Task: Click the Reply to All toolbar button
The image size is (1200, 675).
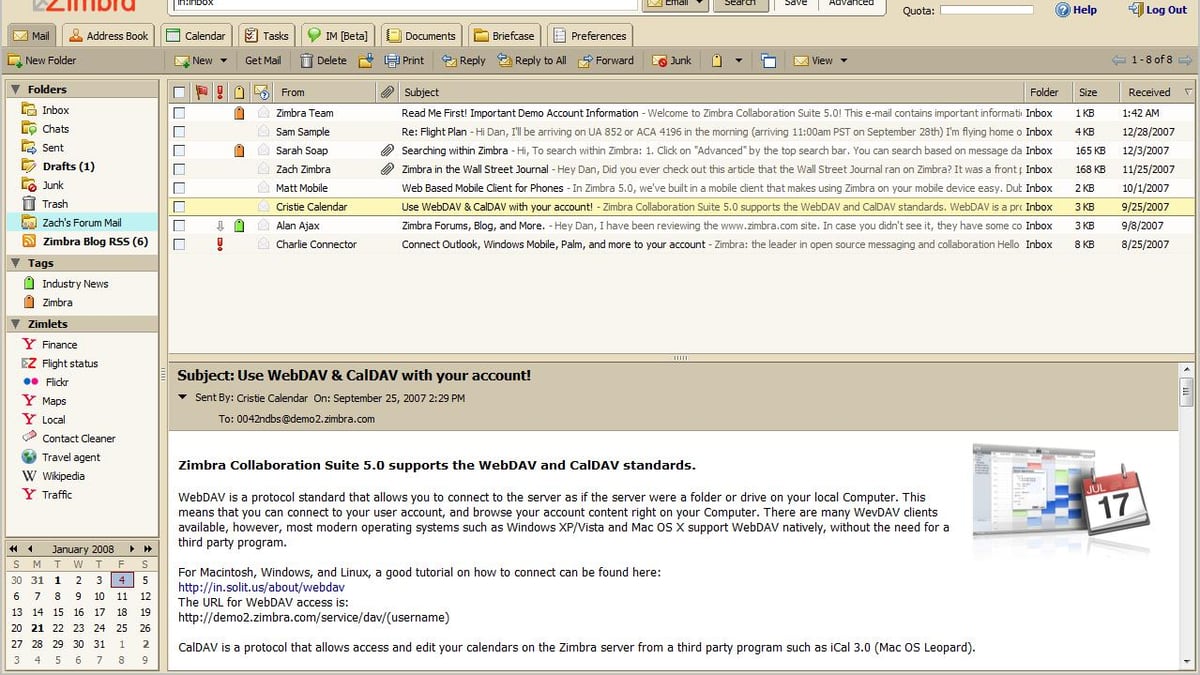Action: (x=531, y=60)
